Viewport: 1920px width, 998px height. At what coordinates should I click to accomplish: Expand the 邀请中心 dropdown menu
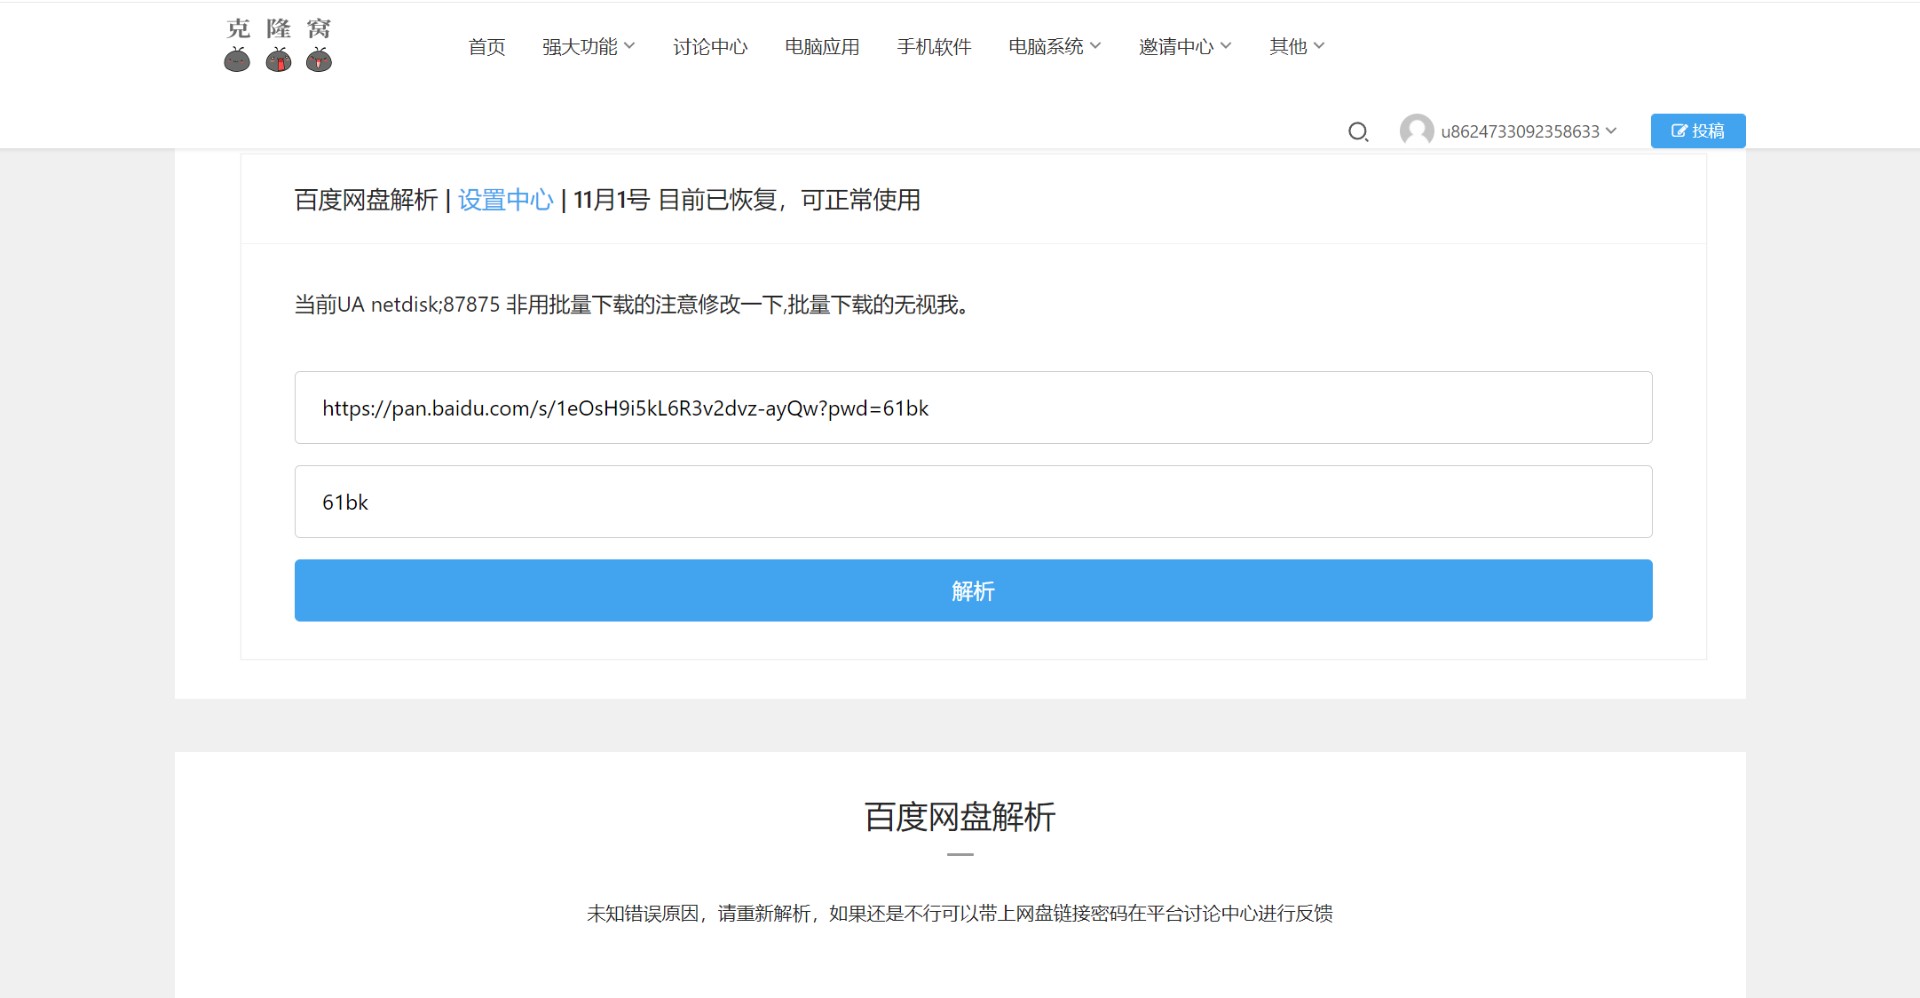1185,46
